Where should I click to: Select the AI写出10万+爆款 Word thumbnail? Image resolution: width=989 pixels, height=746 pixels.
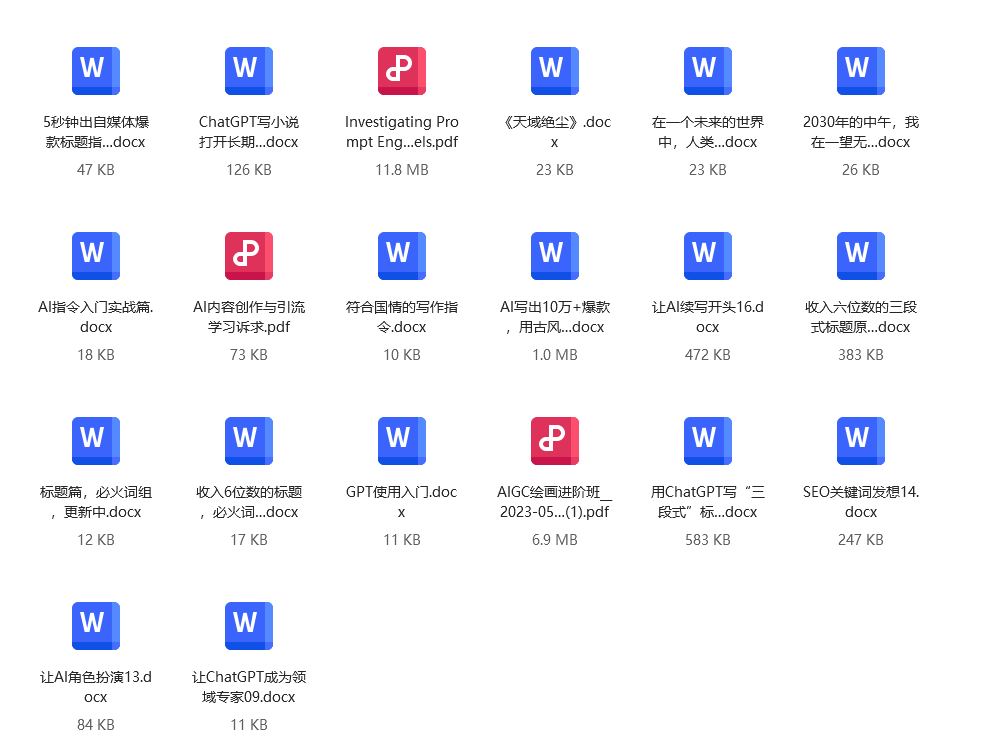pos(554,256)
